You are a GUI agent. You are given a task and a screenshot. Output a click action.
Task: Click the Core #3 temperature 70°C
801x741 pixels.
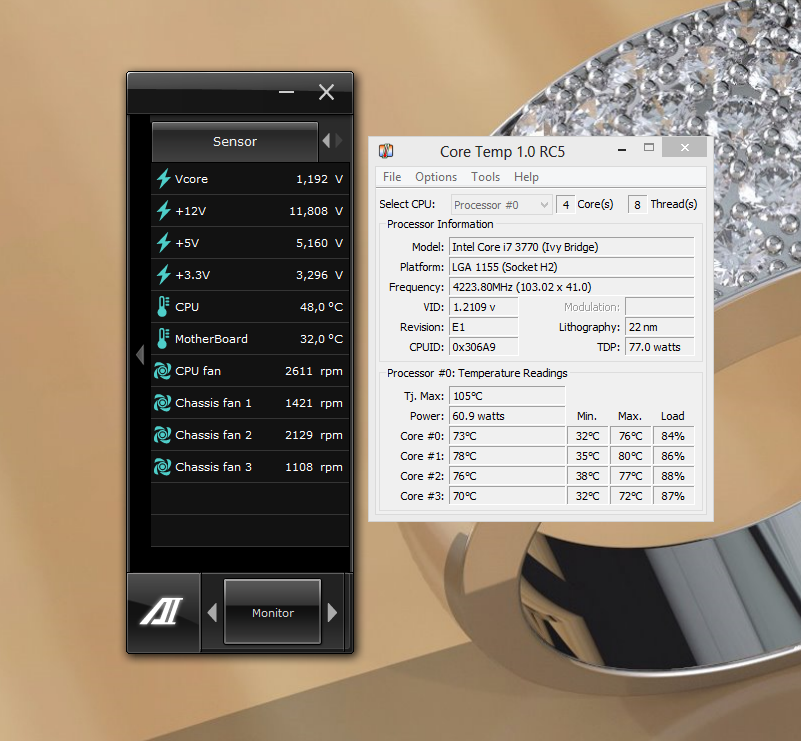[x=507, y=496]
